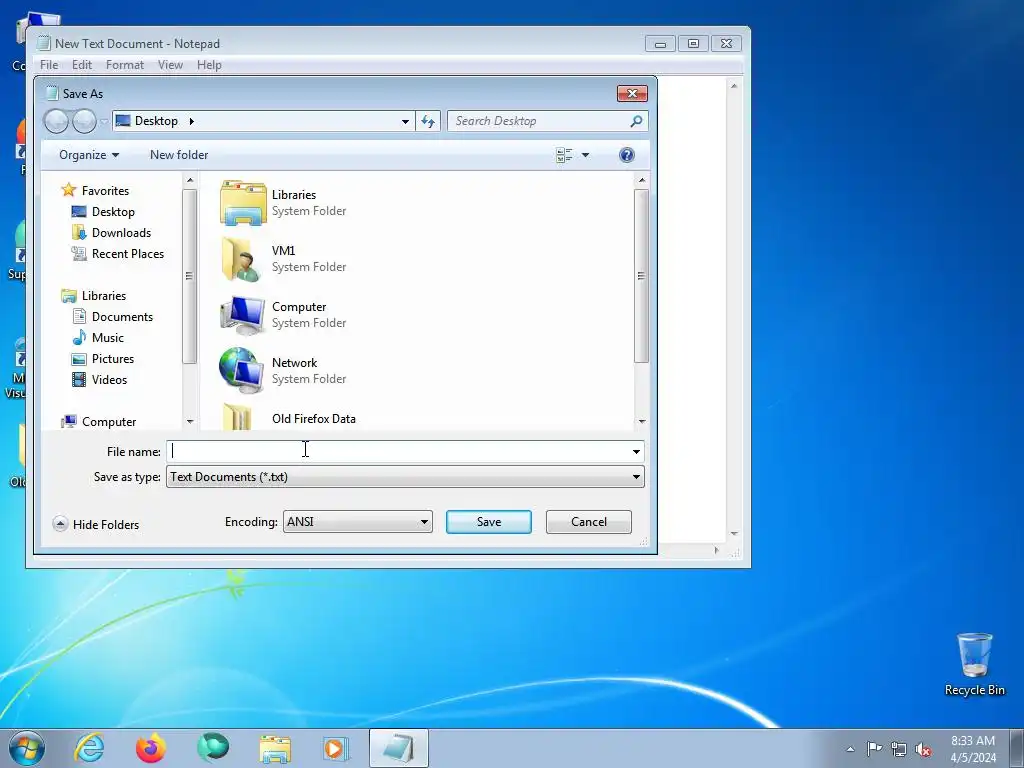
Task: Open Windows Media Player from the taskbar
Action: (x=336, y=748)
